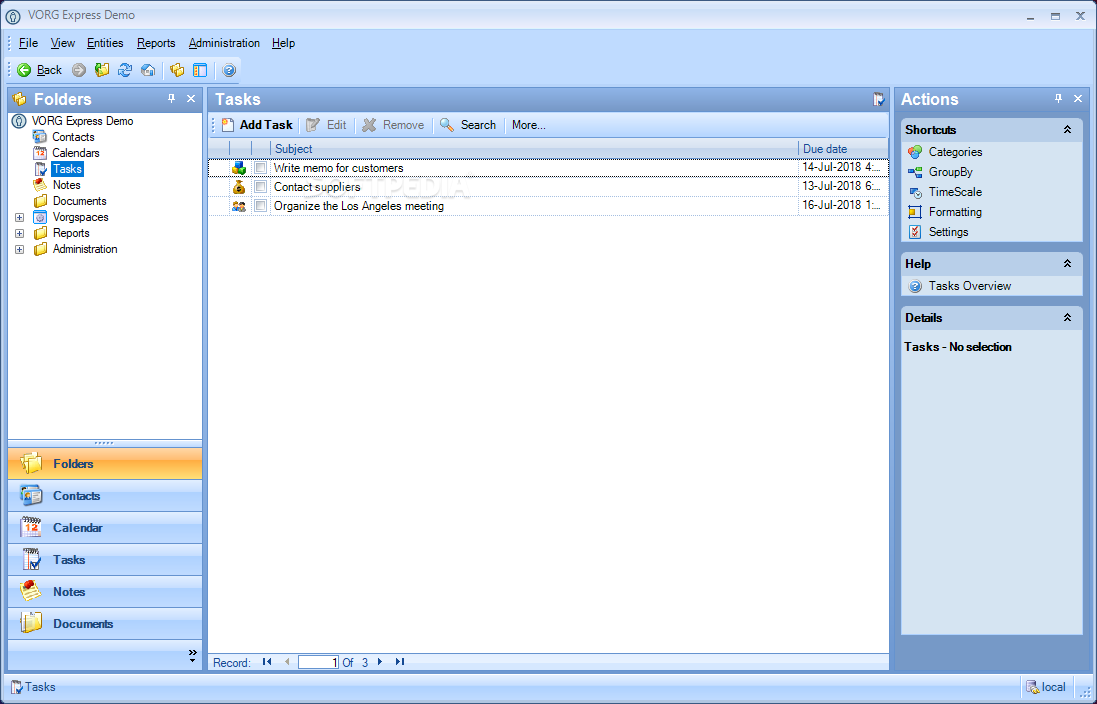Check the 'Organize the Los Angeles meeting' checkbox
Screen dimensions: 1097x704
260,206
